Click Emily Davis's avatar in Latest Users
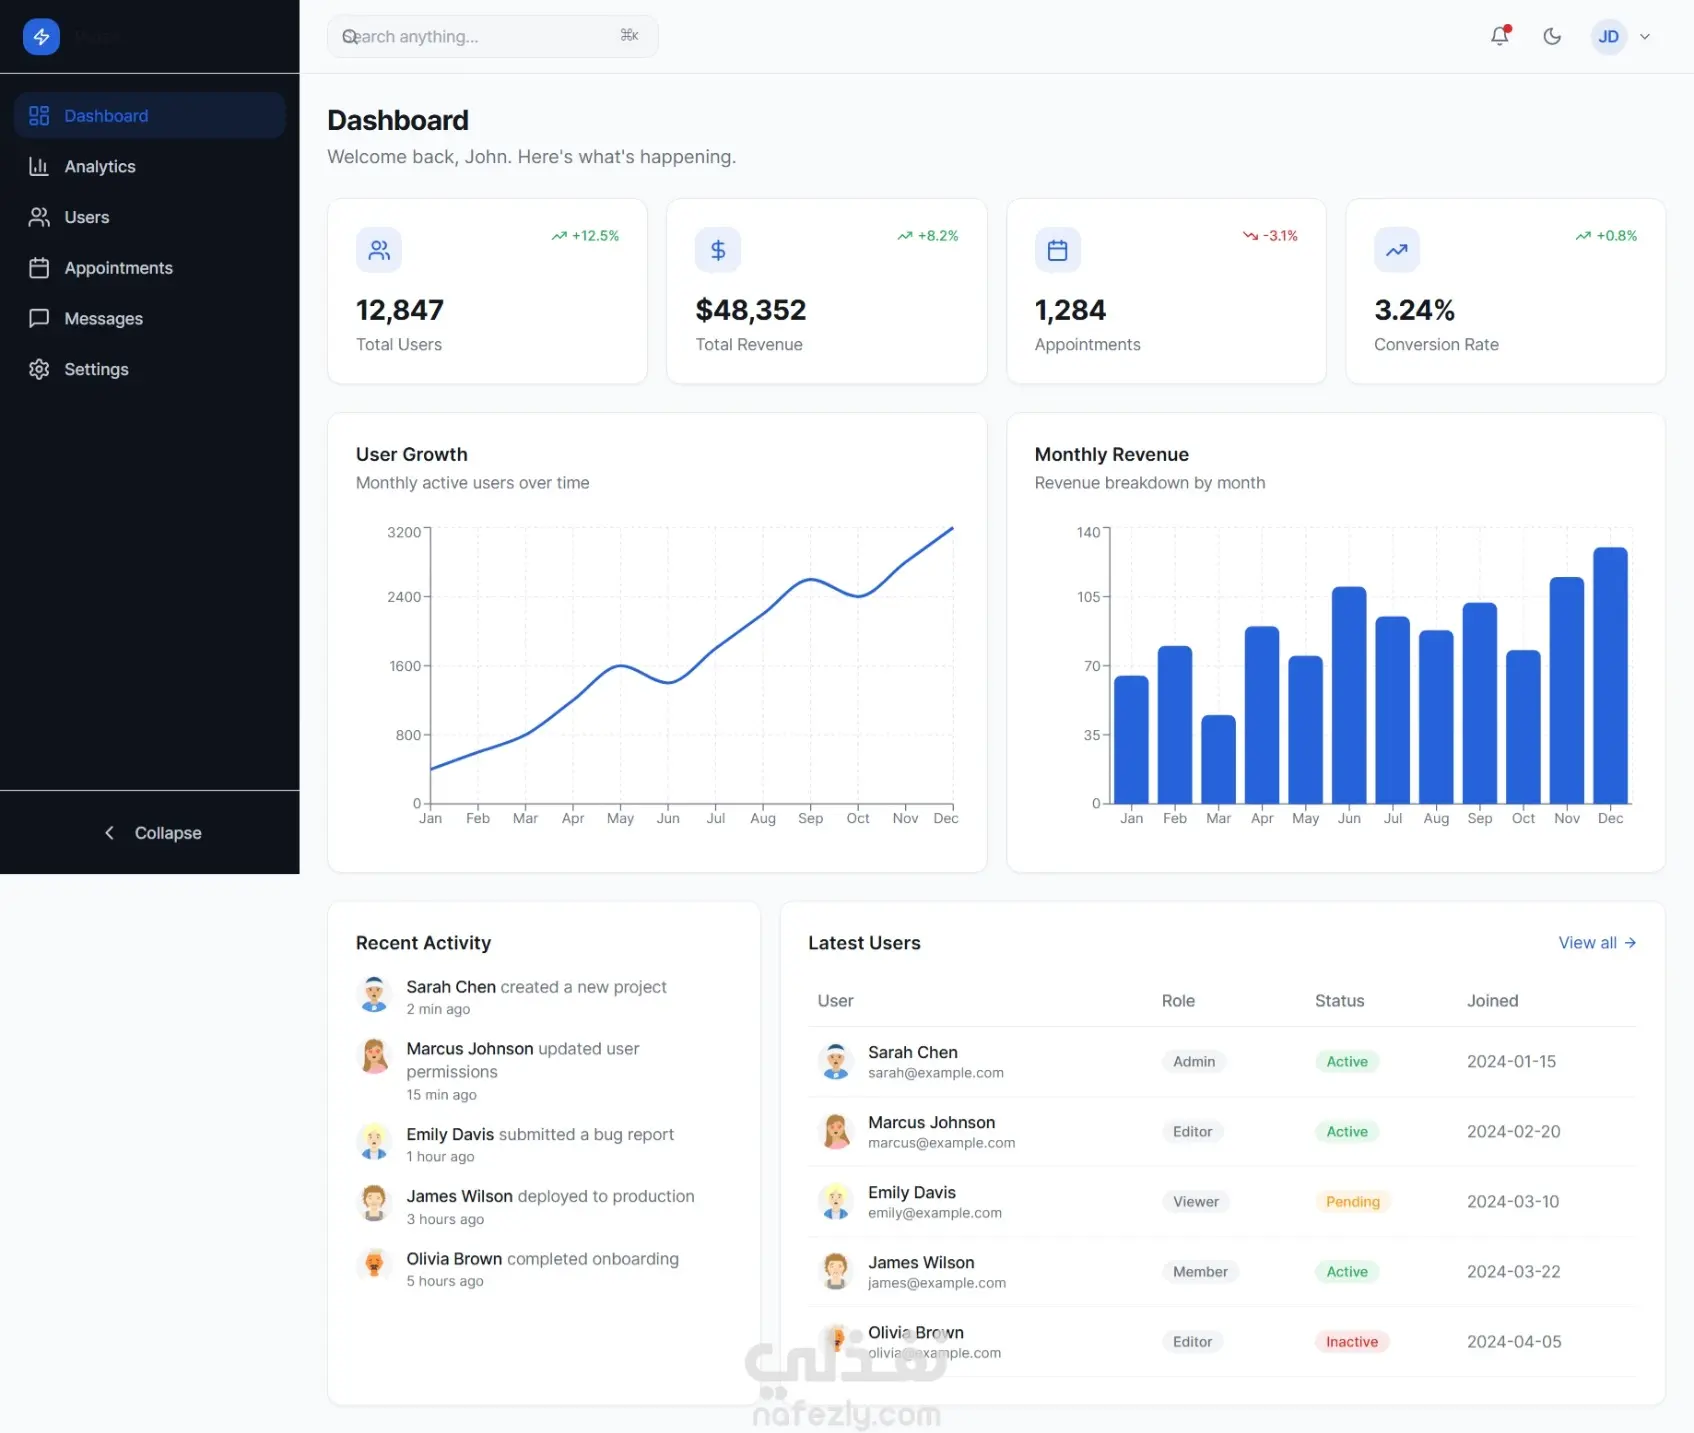Viewport: 1694px width, 1433px height. click(x=835, y=1202)
